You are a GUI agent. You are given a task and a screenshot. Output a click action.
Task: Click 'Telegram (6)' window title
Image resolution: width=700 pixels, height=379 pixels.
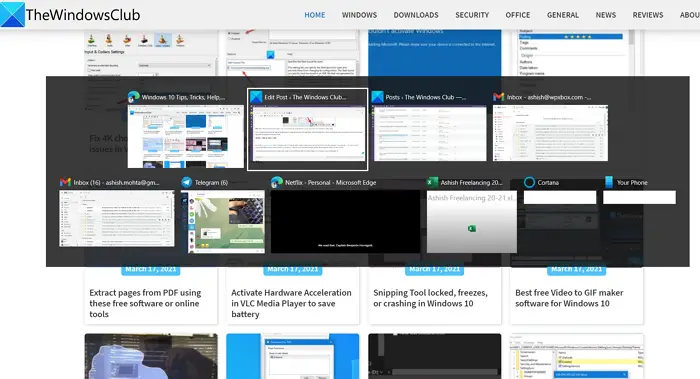(211, 182)
